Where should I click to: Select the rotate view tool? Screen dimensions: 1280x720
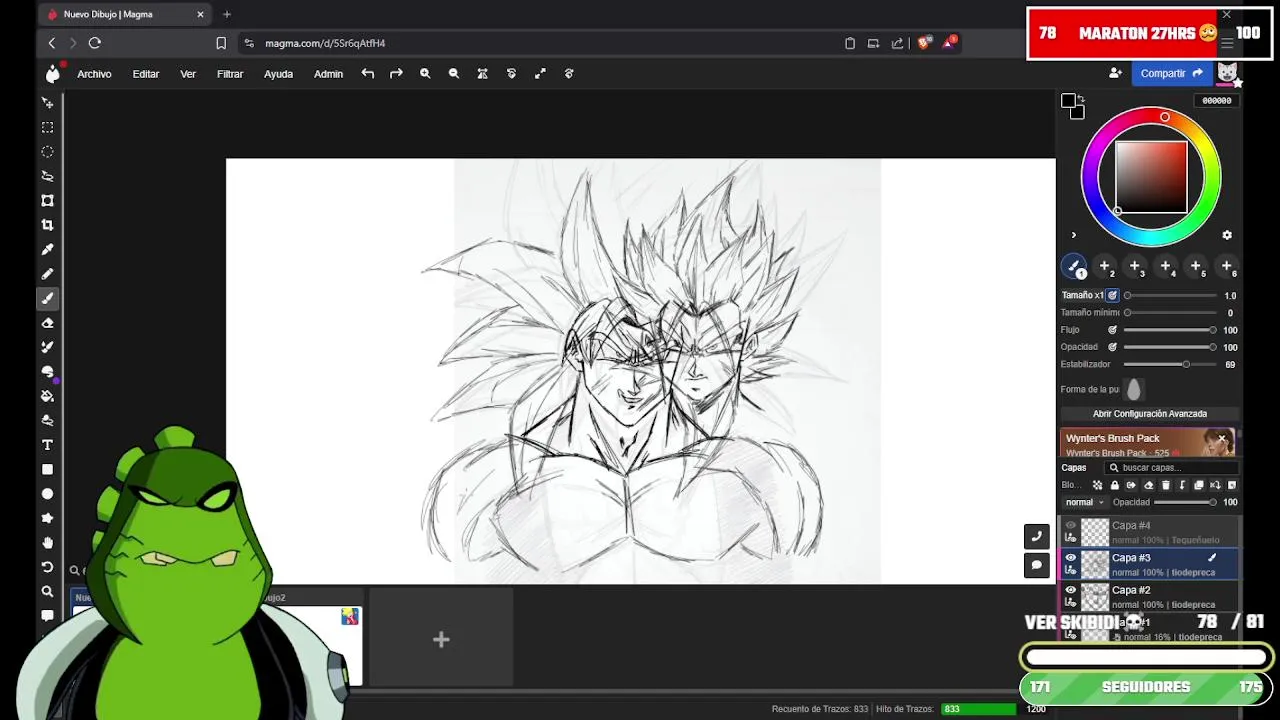[x=47, y=567]
